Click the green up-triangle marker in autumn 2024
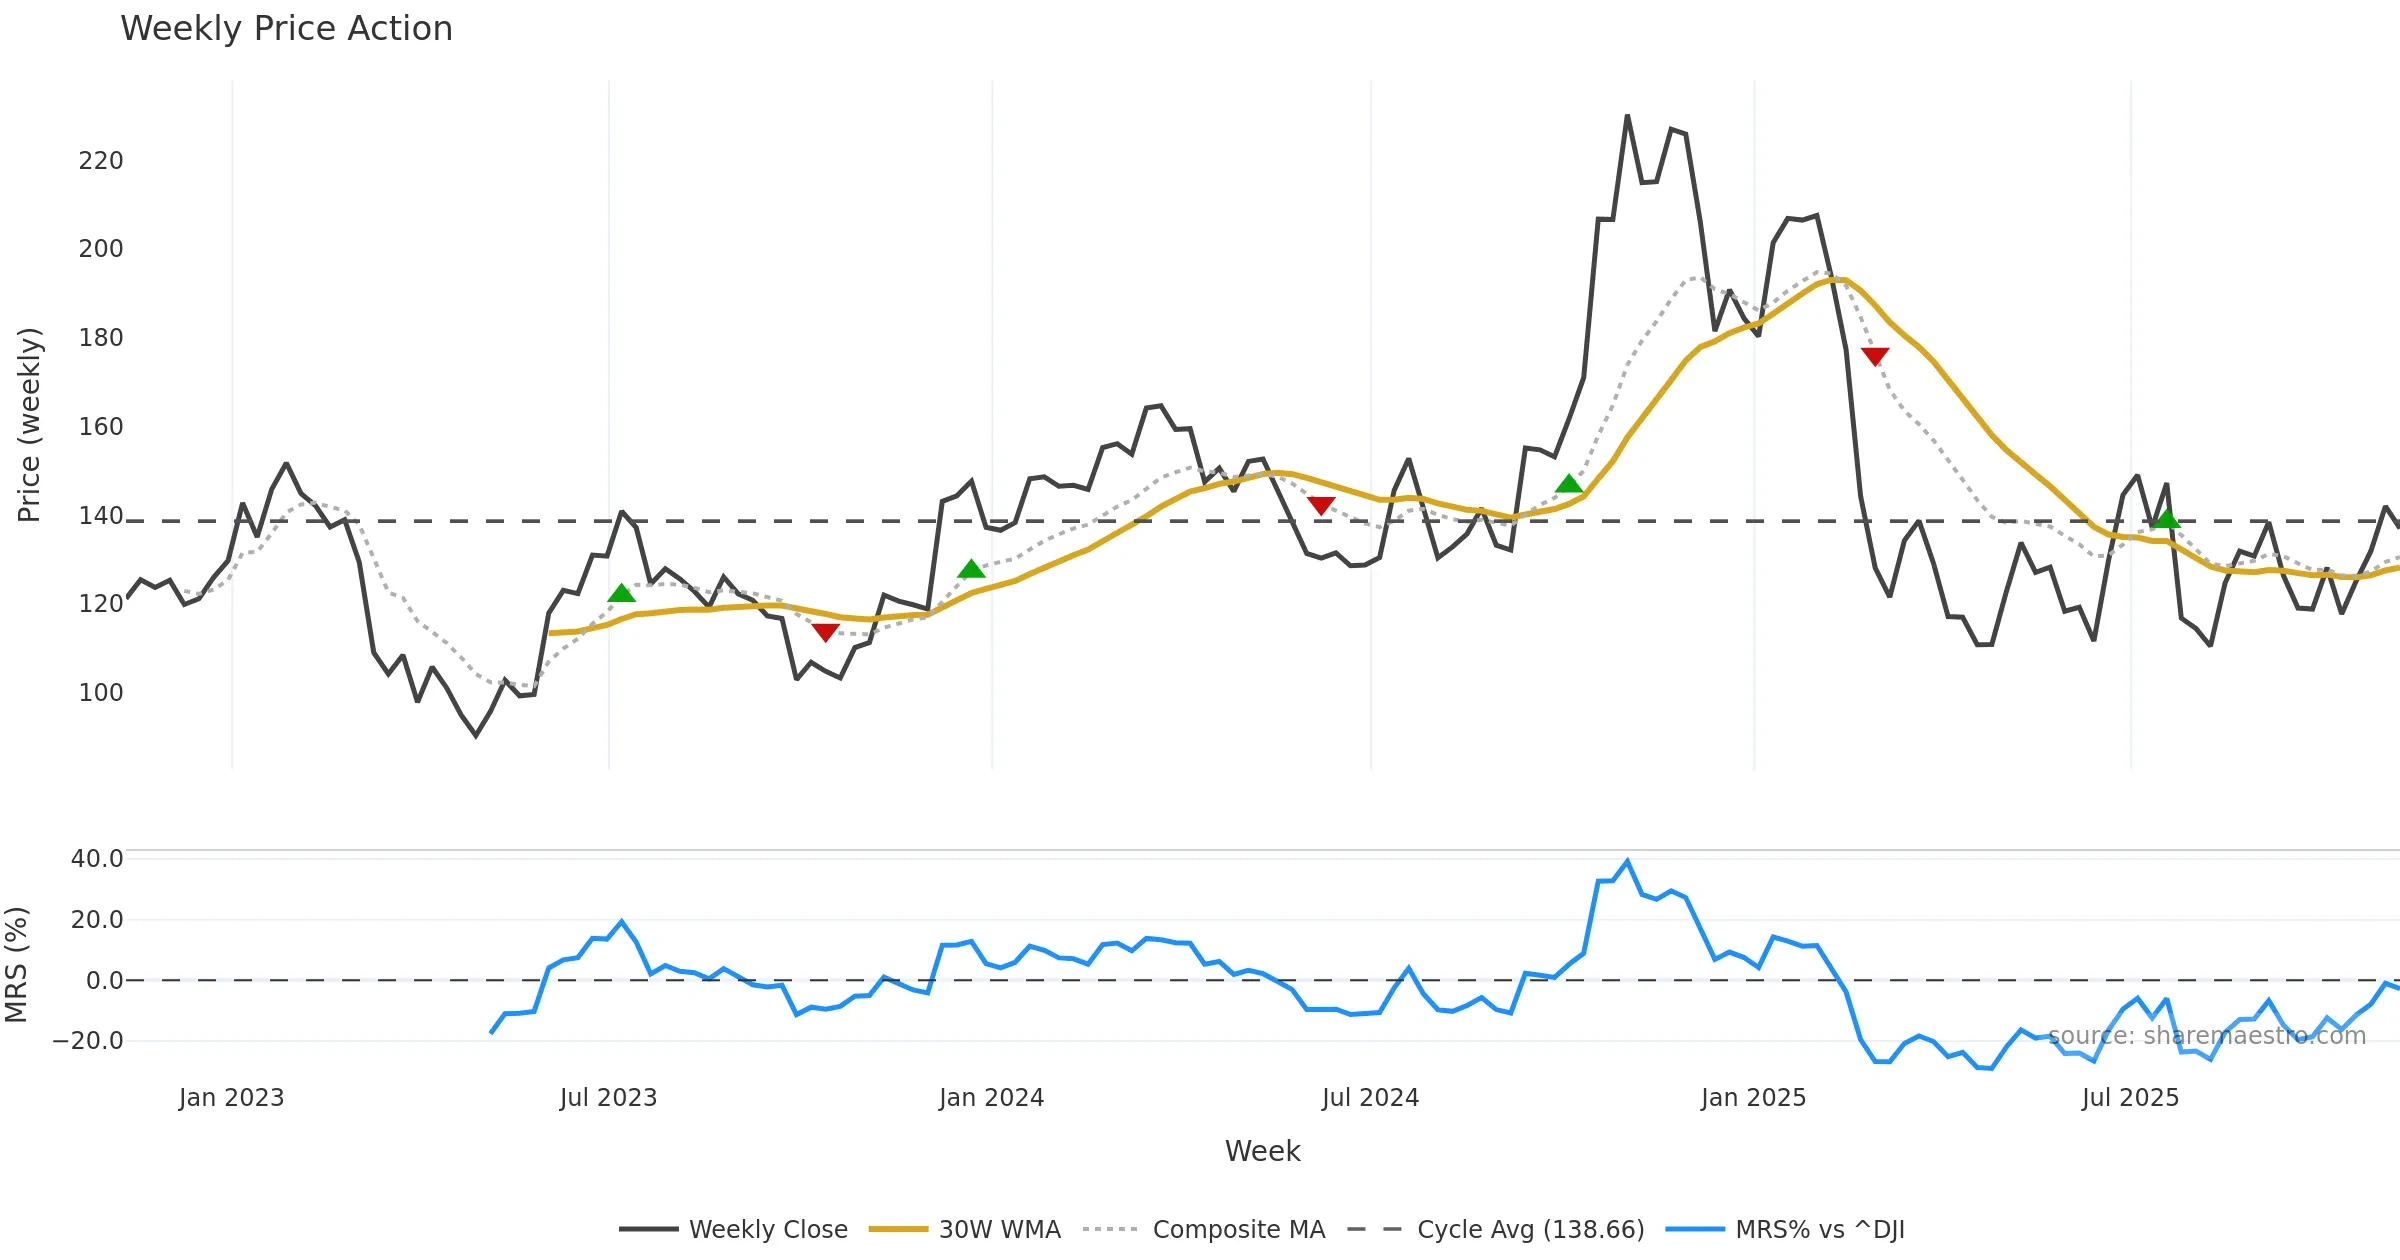Viewport: 2400px width, 1260px height. point(1569,485)
